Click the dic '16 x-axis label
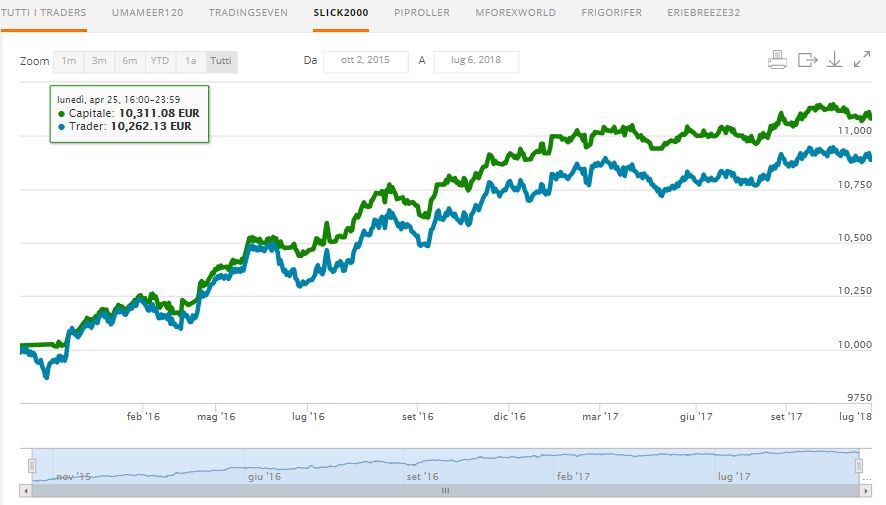Image resolution: width=886 pixels, height=505 pixels. point(509,416)
